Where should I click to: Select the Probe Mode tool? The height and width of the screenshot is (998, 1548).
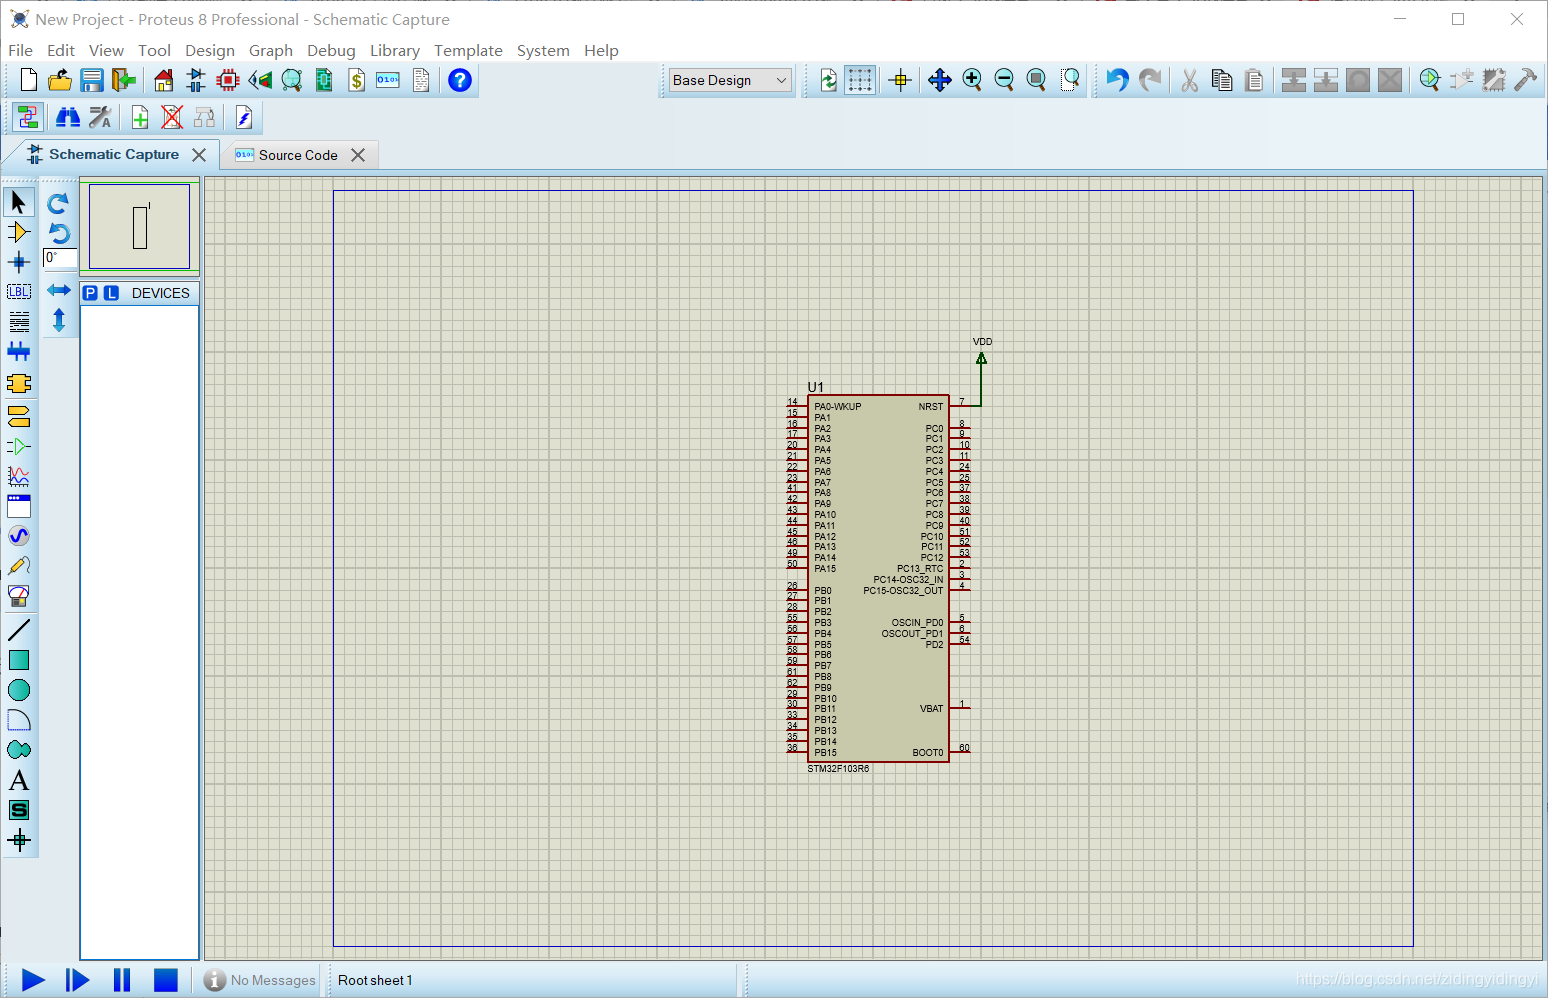[x=19, y=566]
